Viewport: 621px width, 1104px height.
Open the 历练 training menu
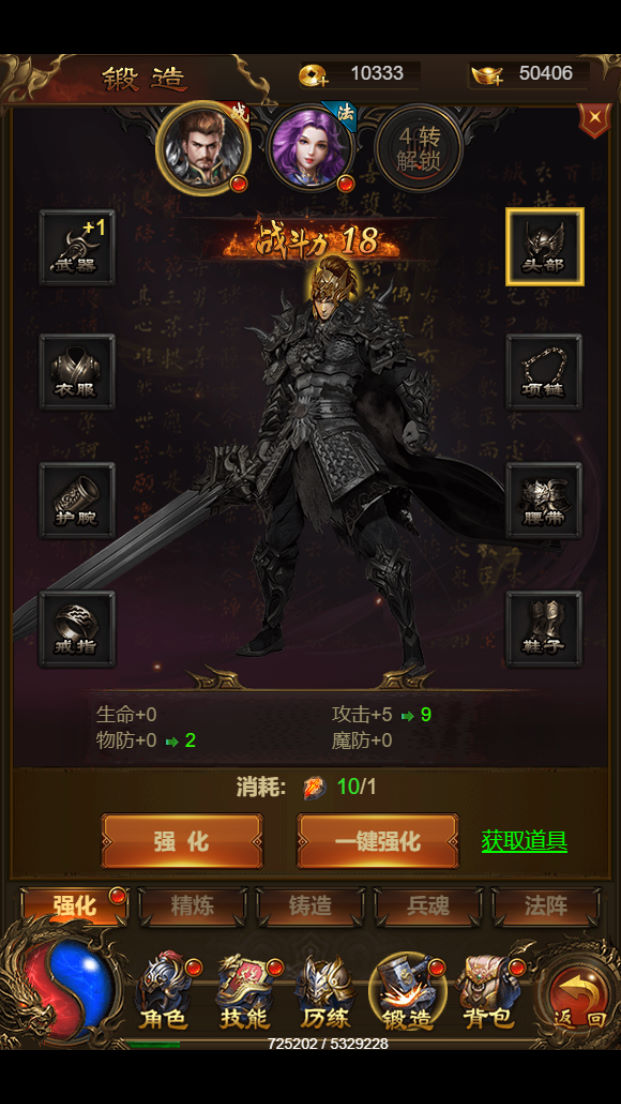tap(325, 993)
